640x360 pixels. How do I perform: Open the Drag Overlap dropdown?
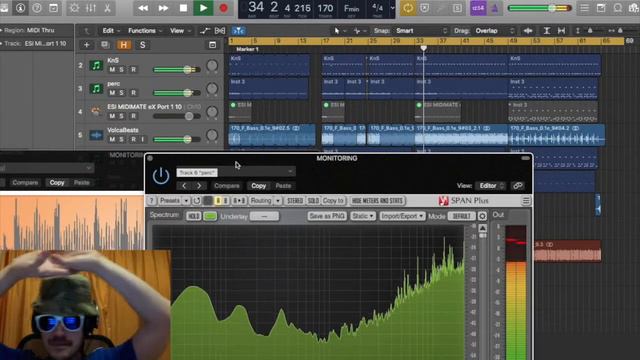click(494, 31)
